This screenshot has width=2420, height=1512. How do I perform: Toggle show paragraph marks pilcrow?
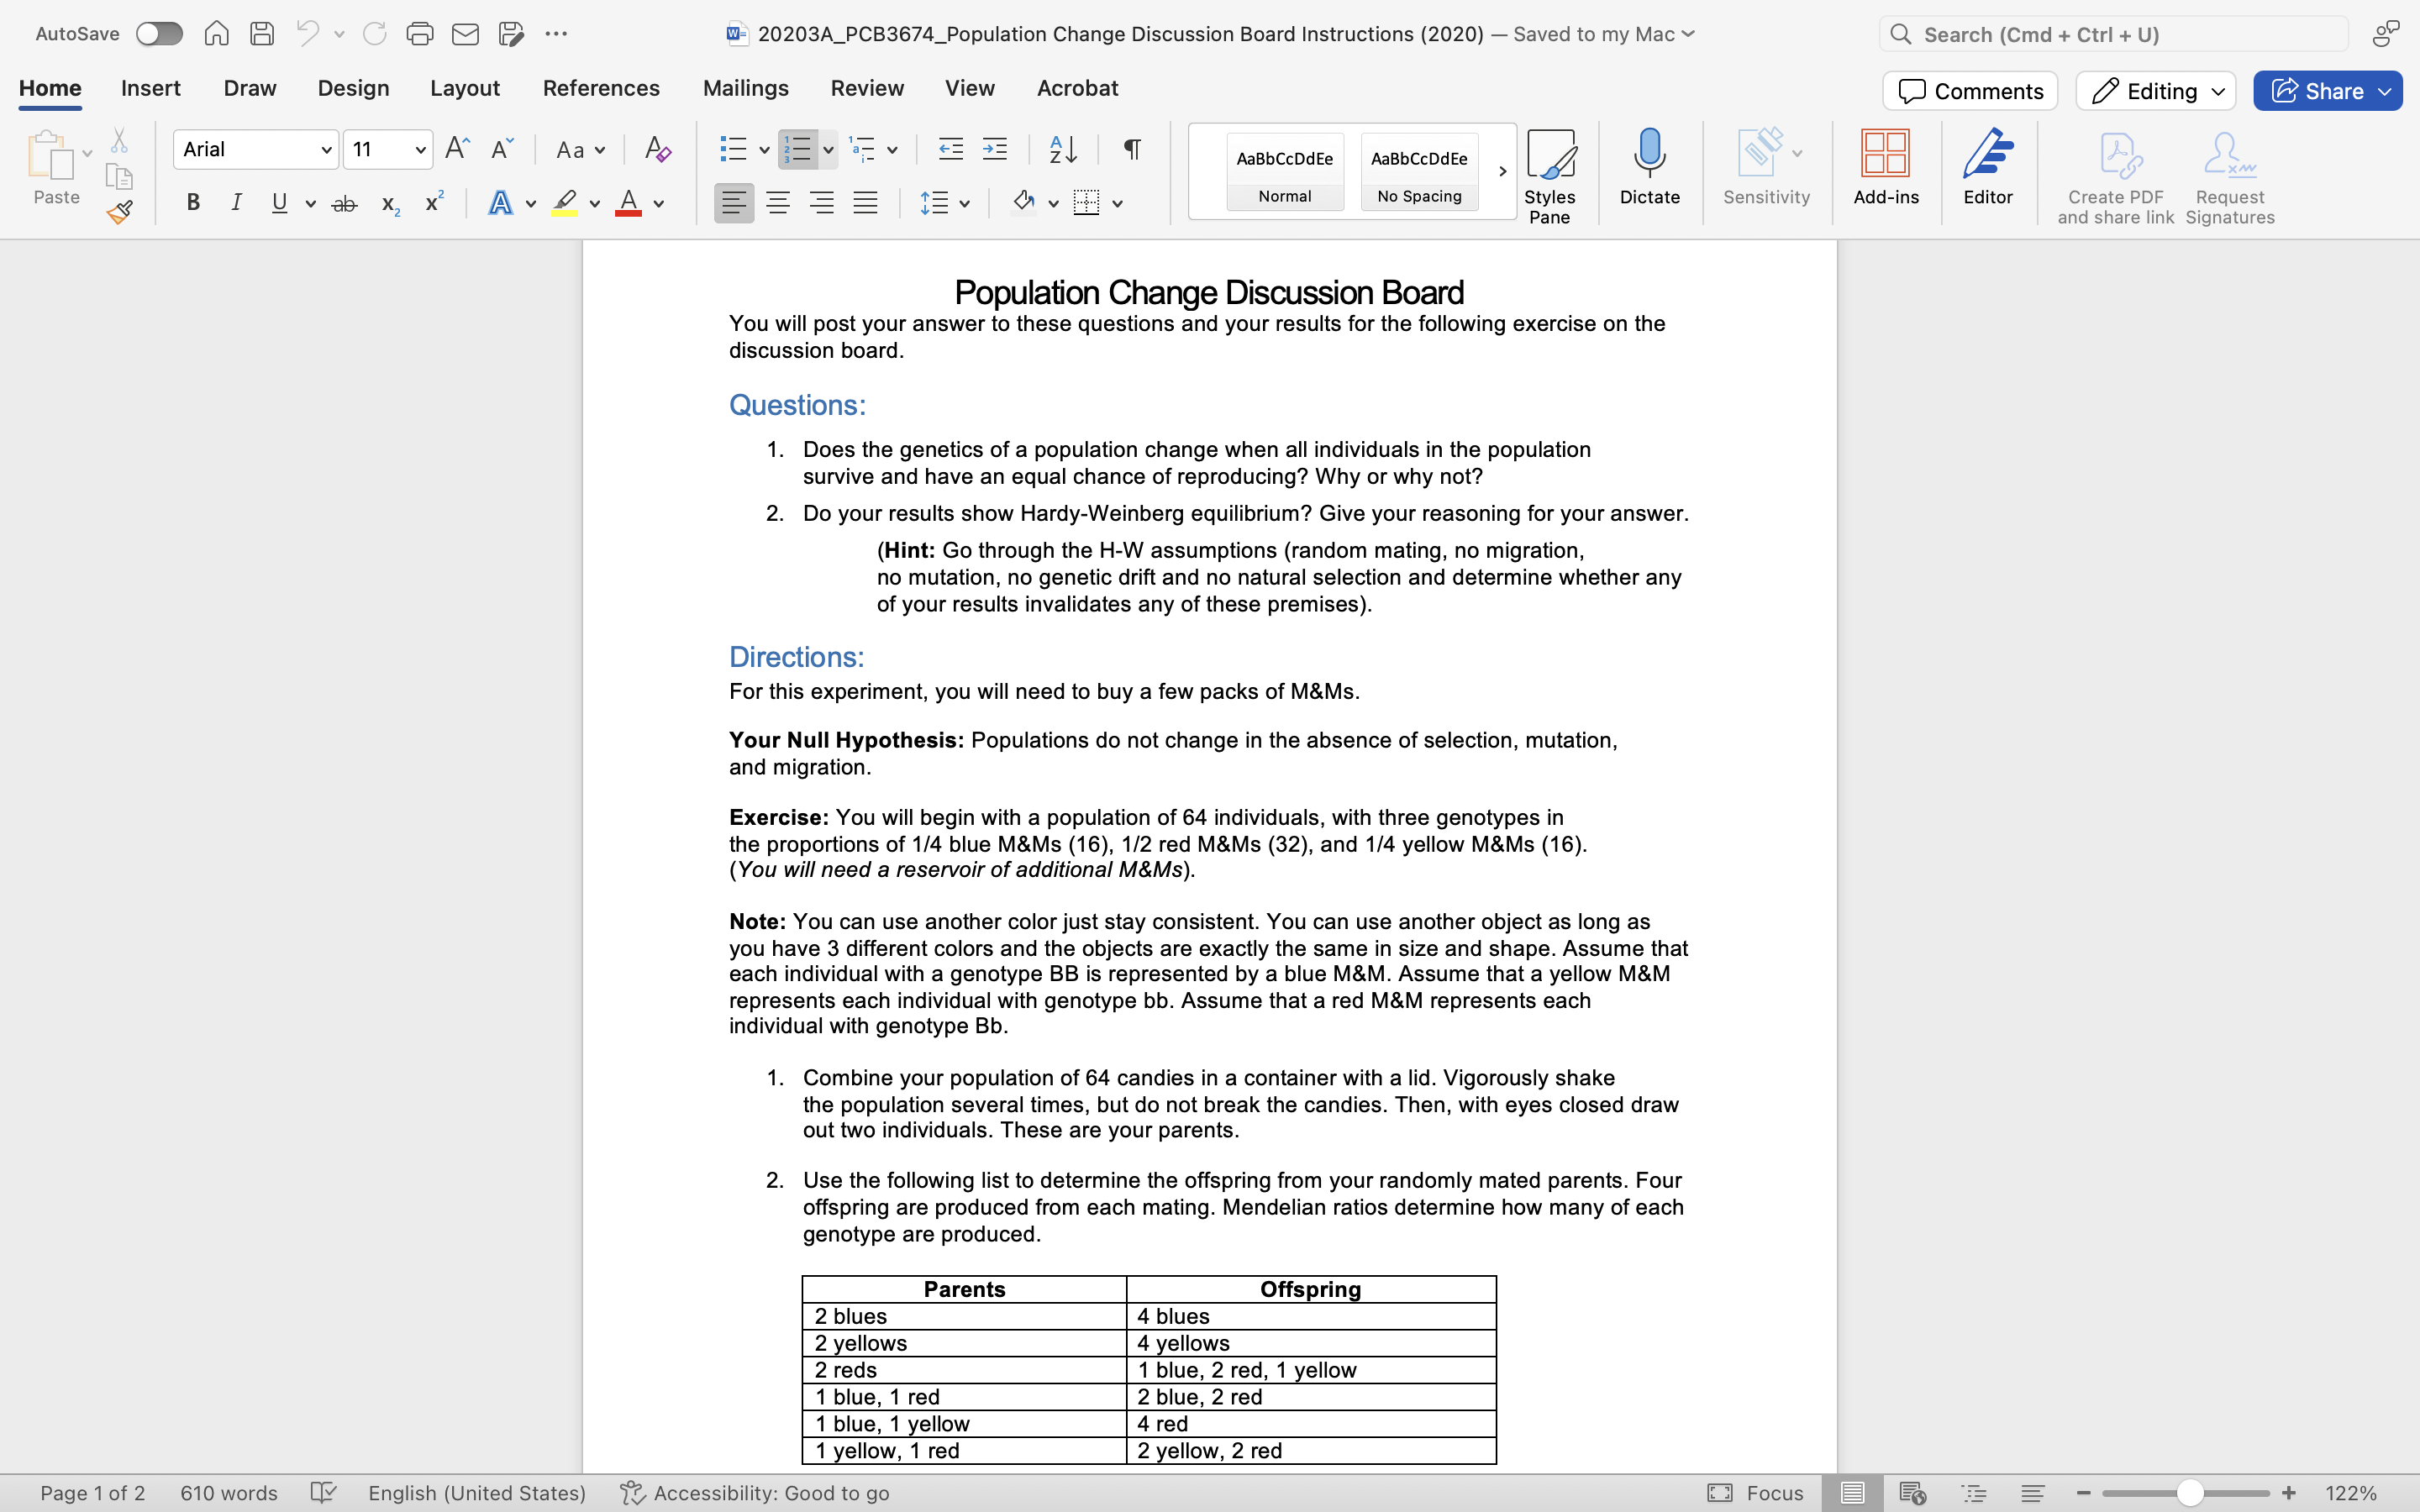(1132, 150)
